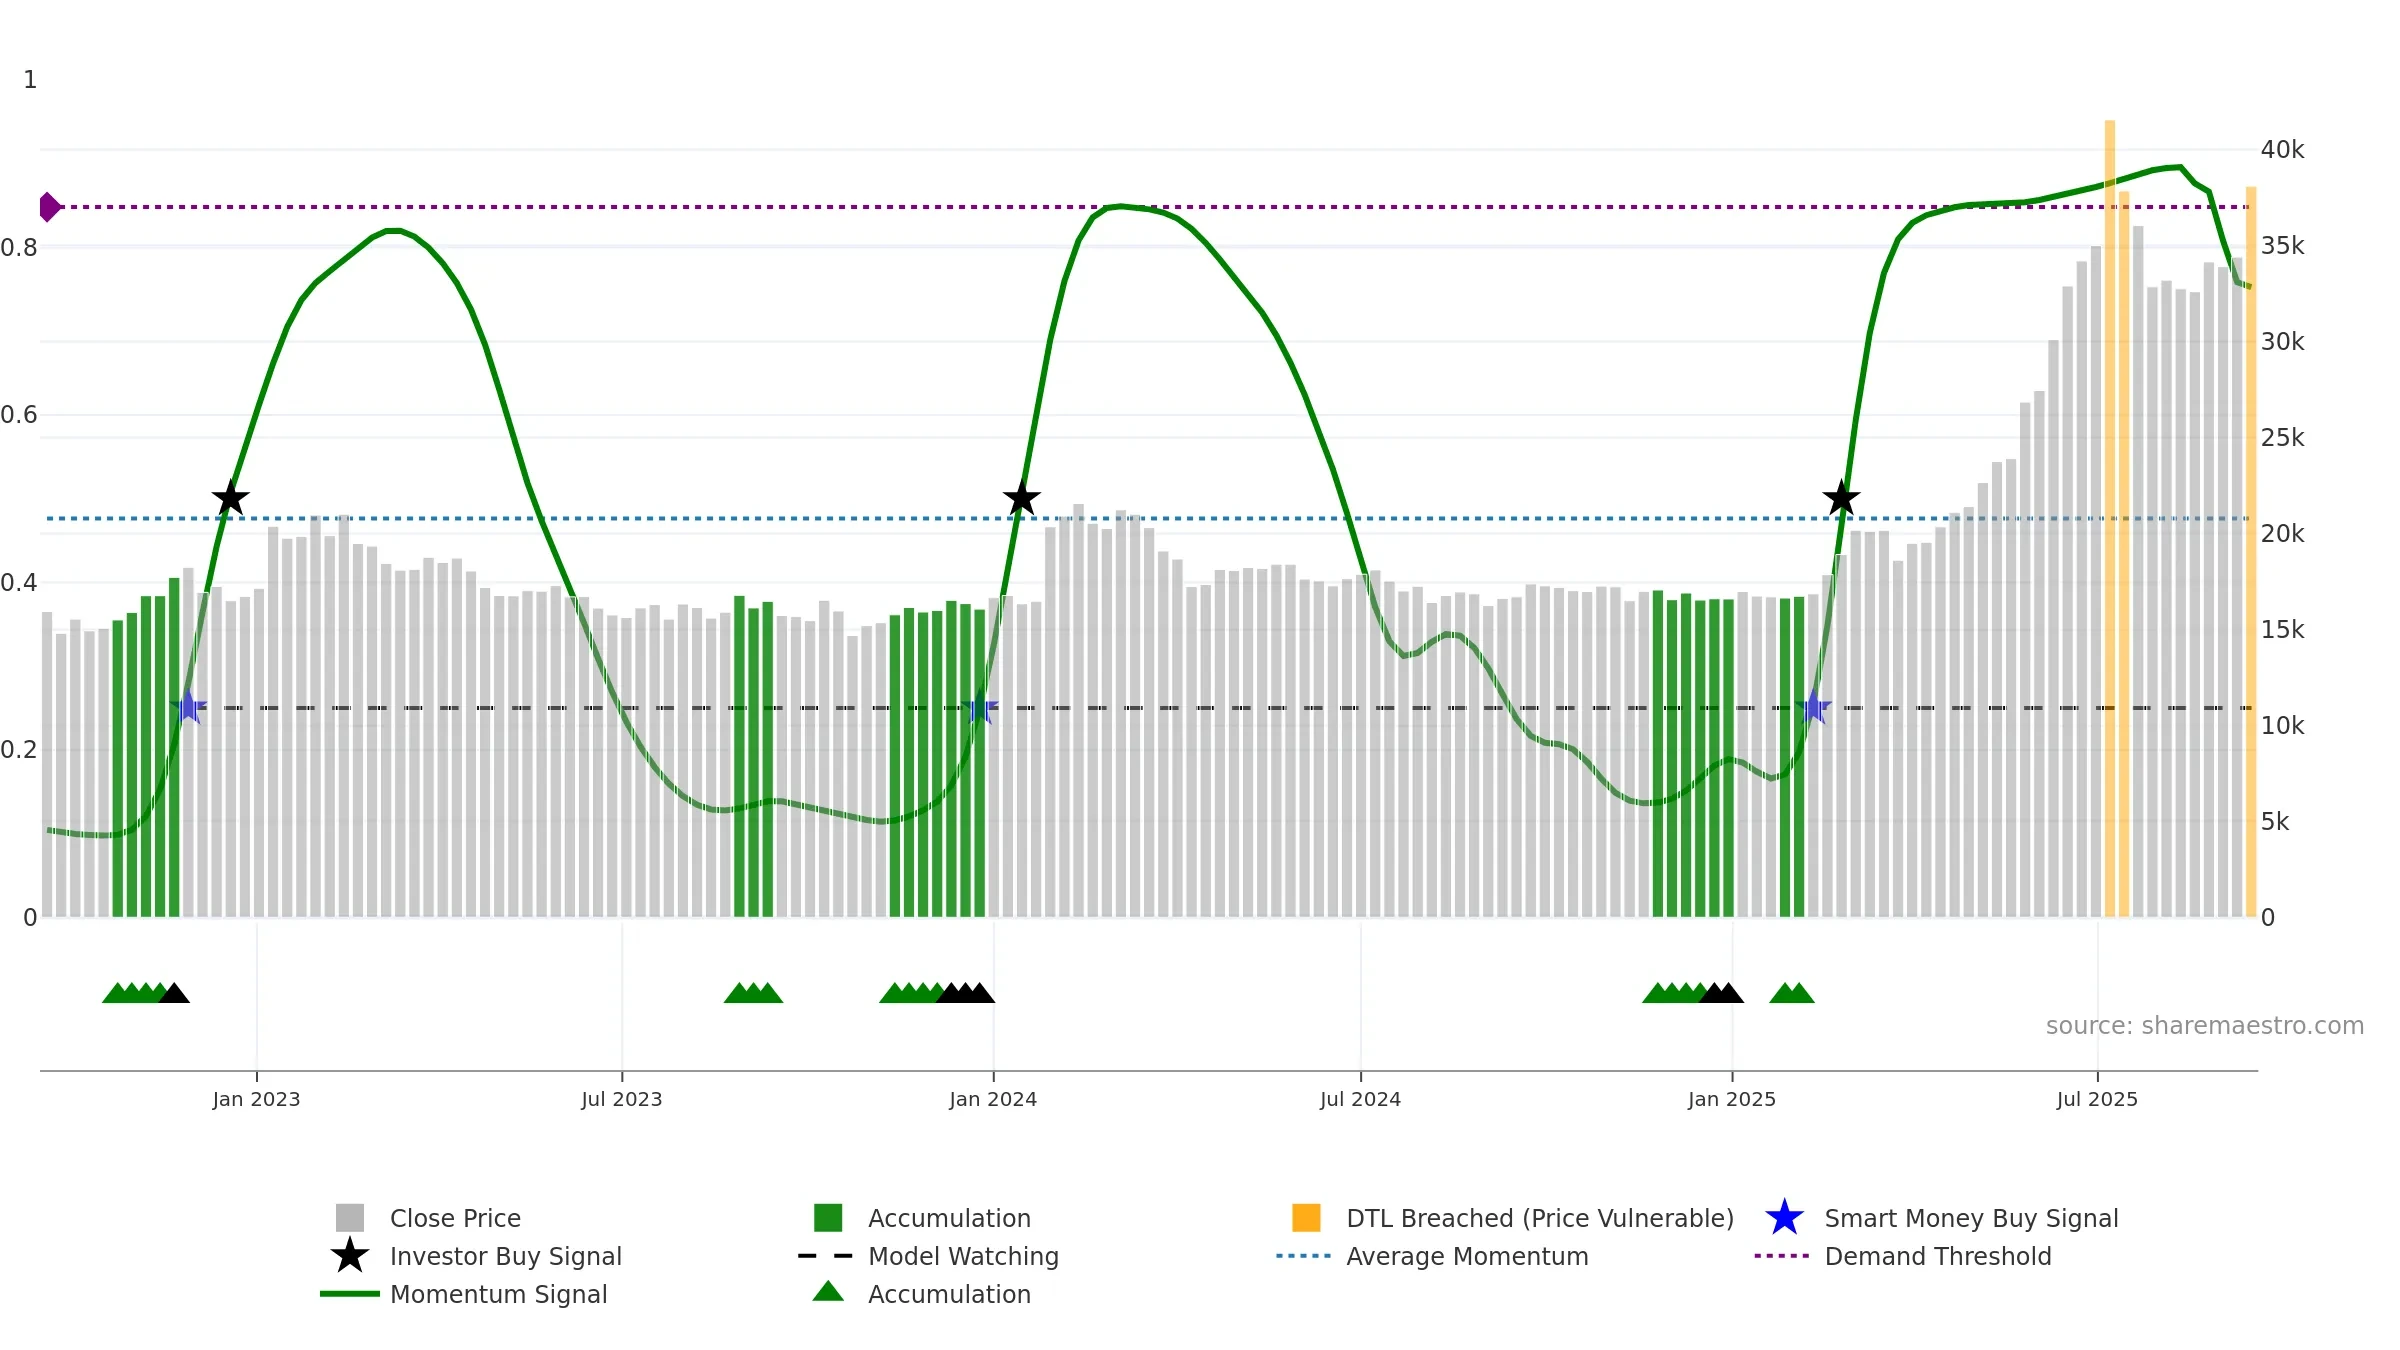Viewport: 2400px width, 1350px height.
Task: Toggle the Momentum Signal legend entry
Action: (x=464, y=1294)
